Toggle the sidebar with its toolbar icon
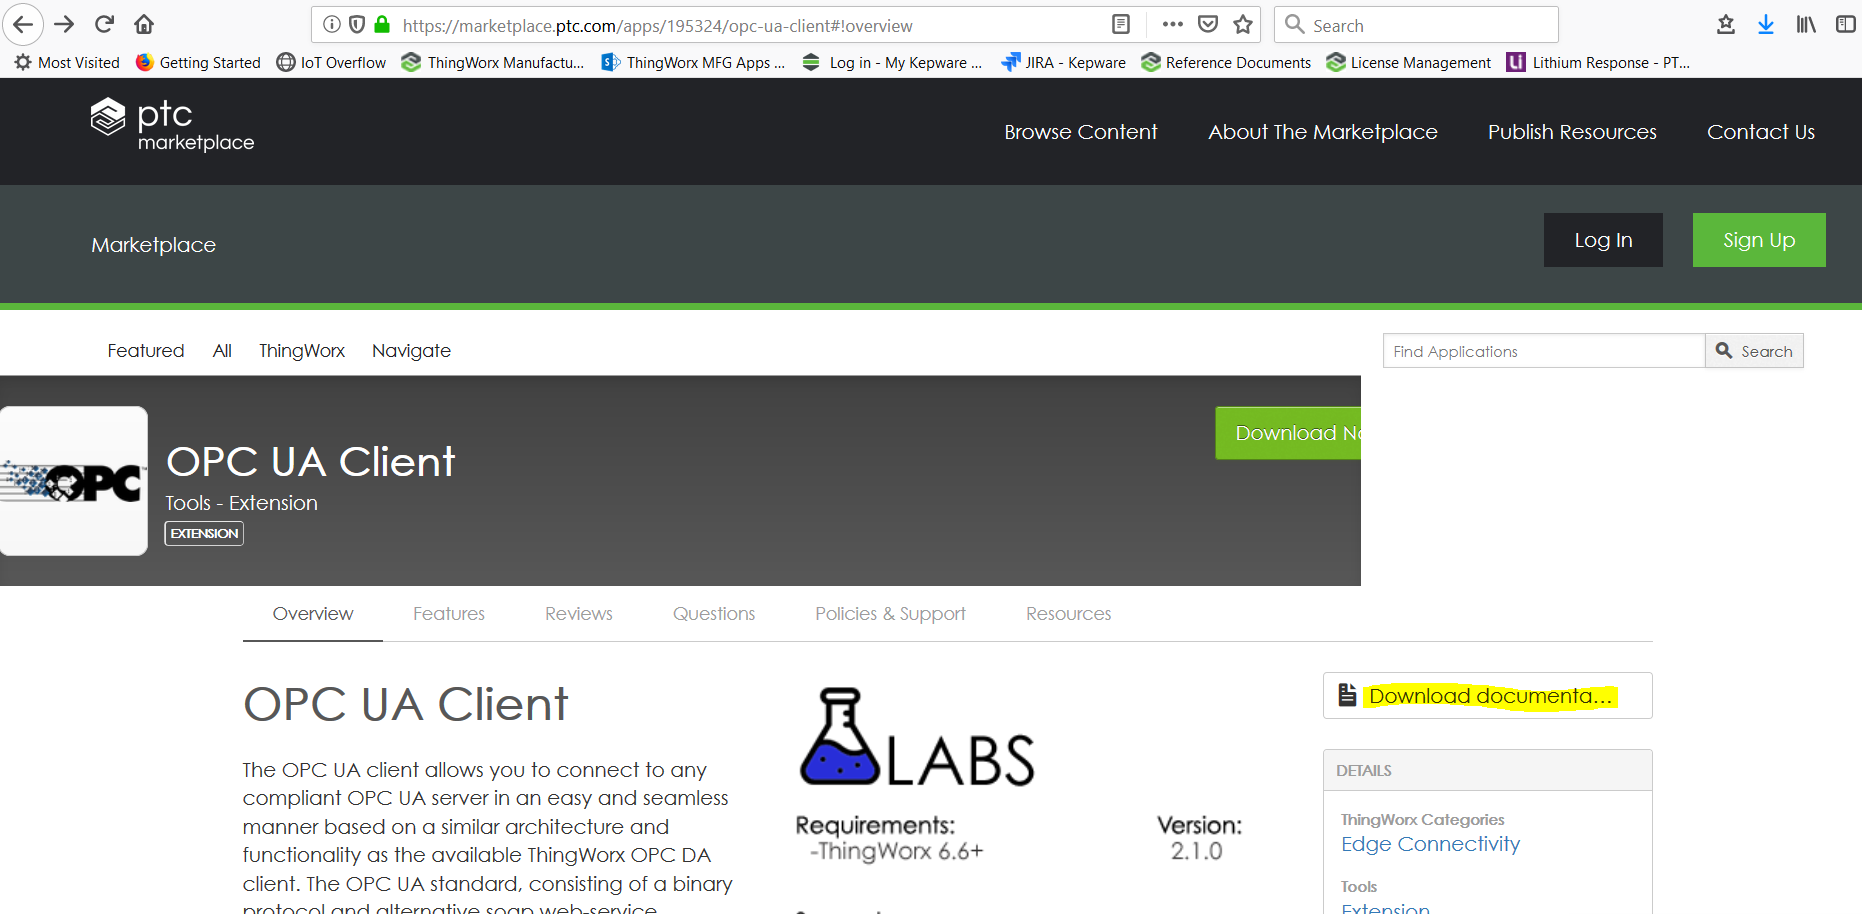The height and width of the screenshot is (914, 1862). (x=1846, y=24)
